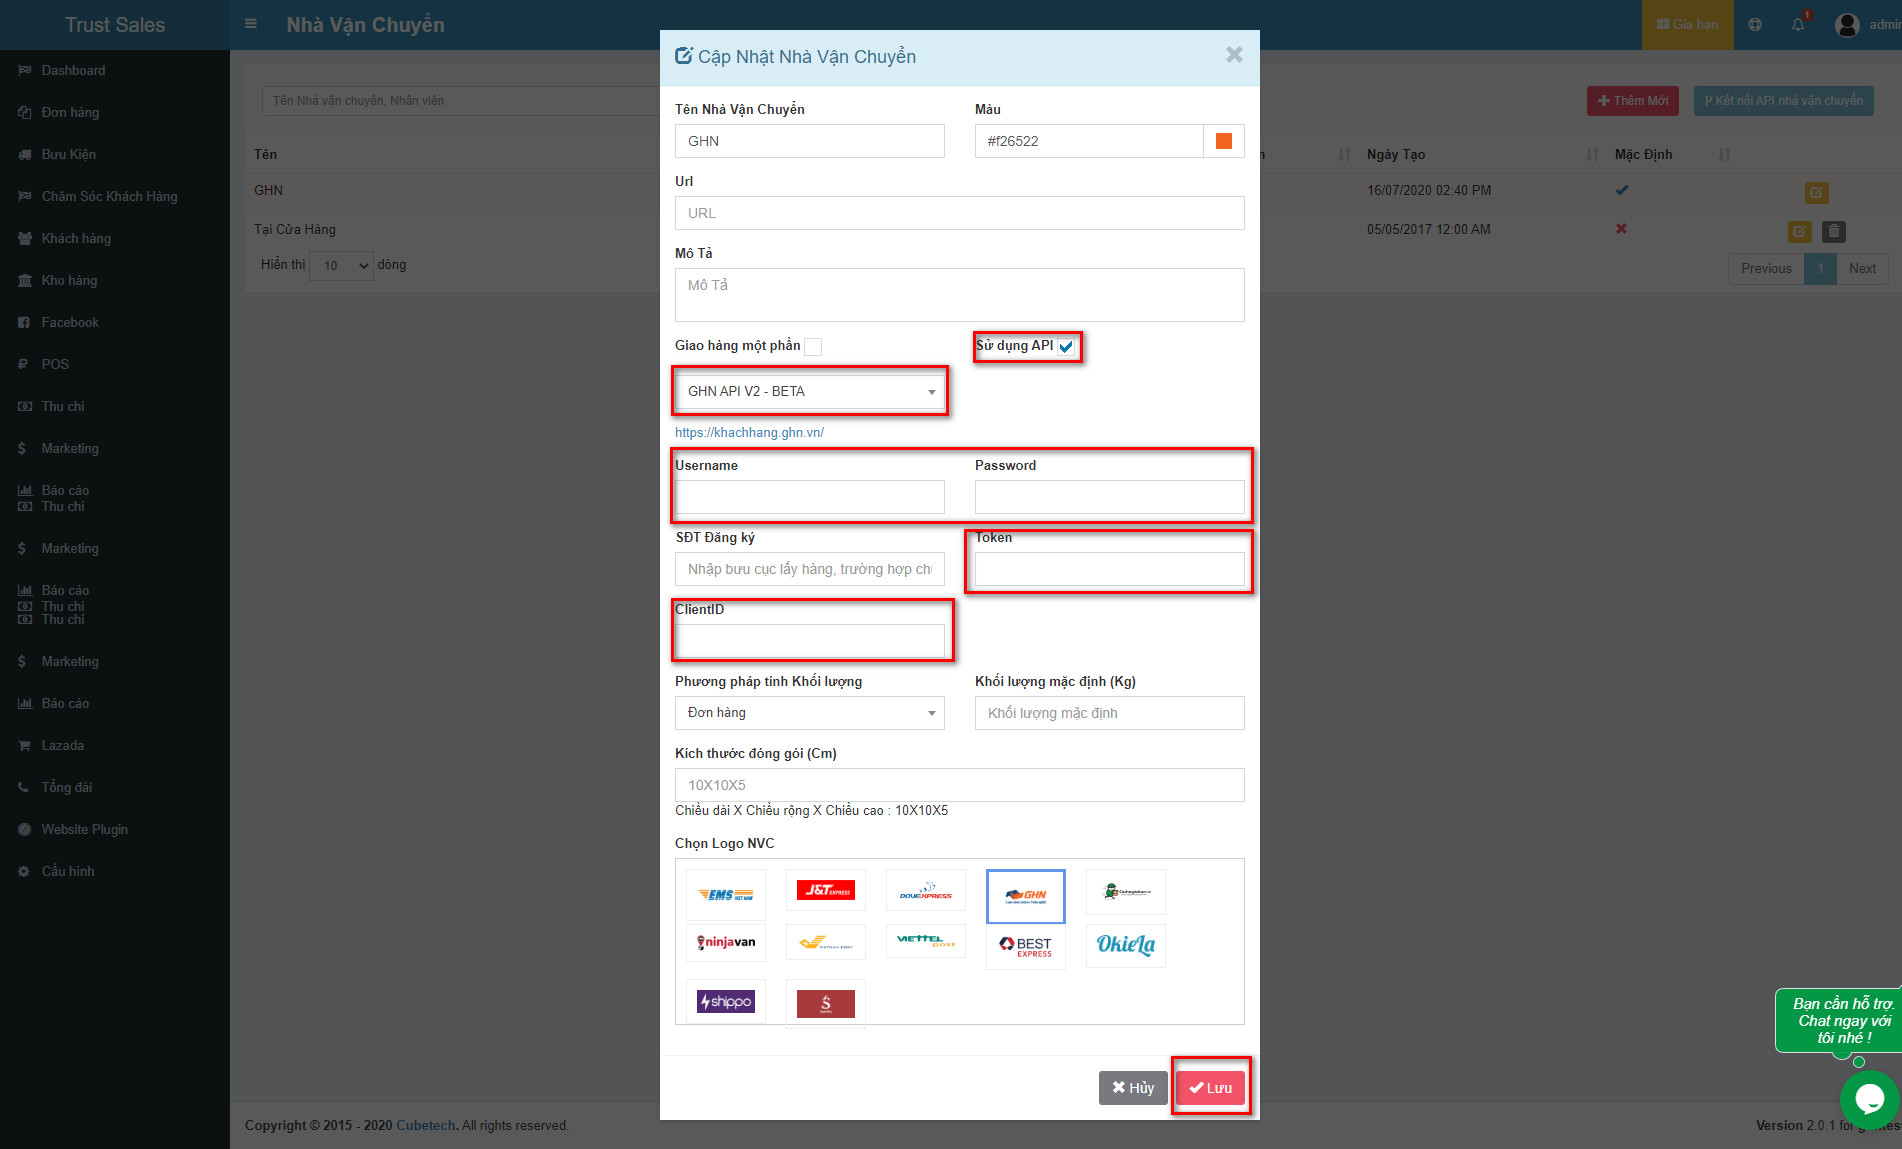Click the Token input field
This screenshot has height=1149, width=1902.
click(1110, 569)
